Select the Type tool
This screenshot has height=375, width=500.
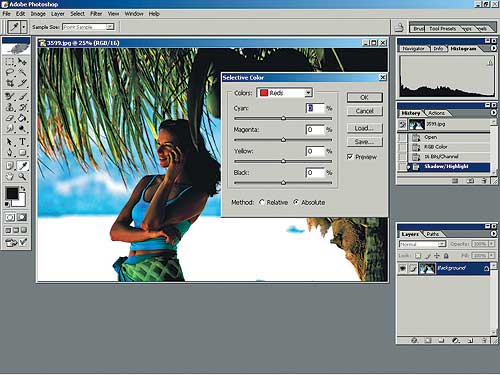22,142
